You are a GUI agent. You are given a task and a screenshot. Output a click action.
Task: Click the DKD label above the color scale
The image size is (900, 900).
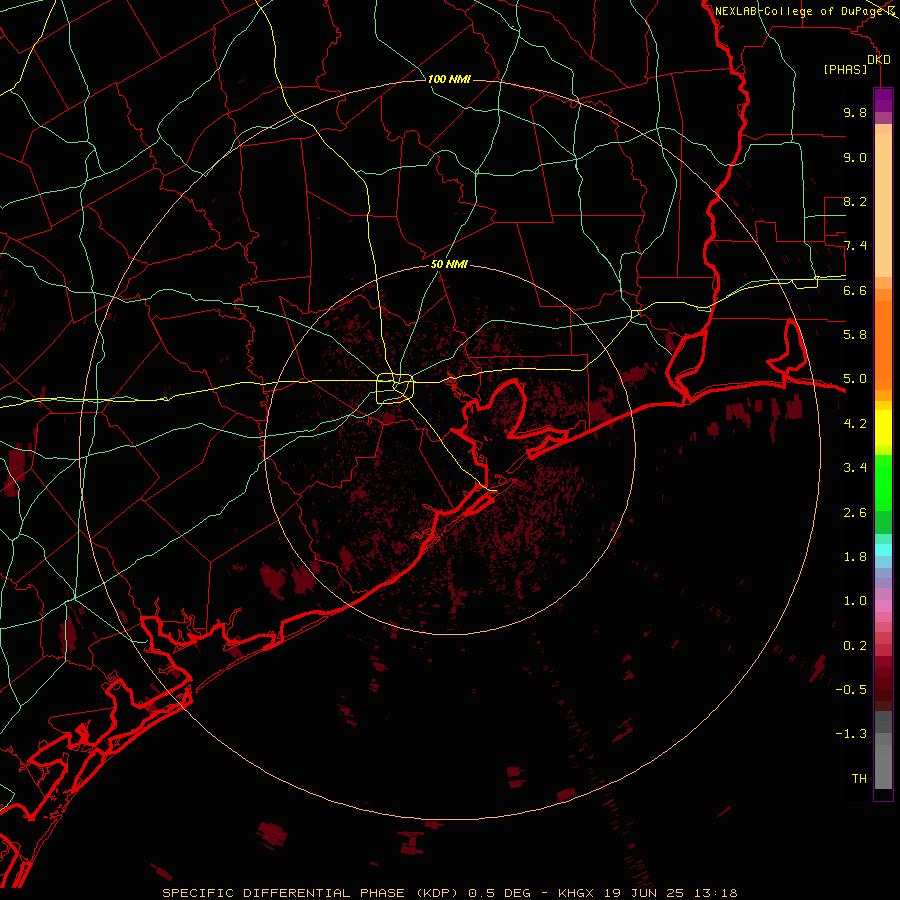879,60
